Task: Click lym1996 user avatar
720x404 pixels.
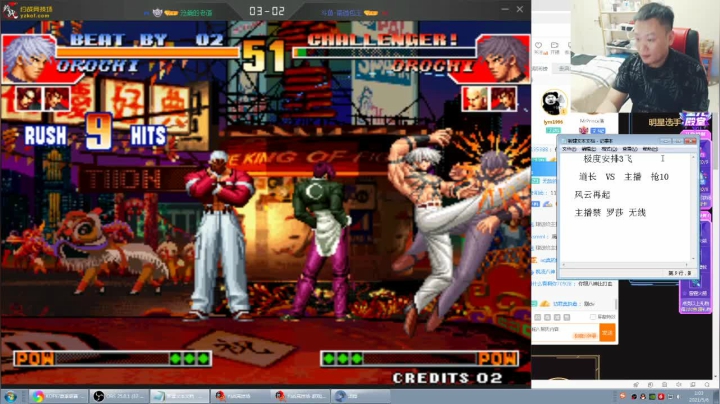Action: click(x=554, y=102)
